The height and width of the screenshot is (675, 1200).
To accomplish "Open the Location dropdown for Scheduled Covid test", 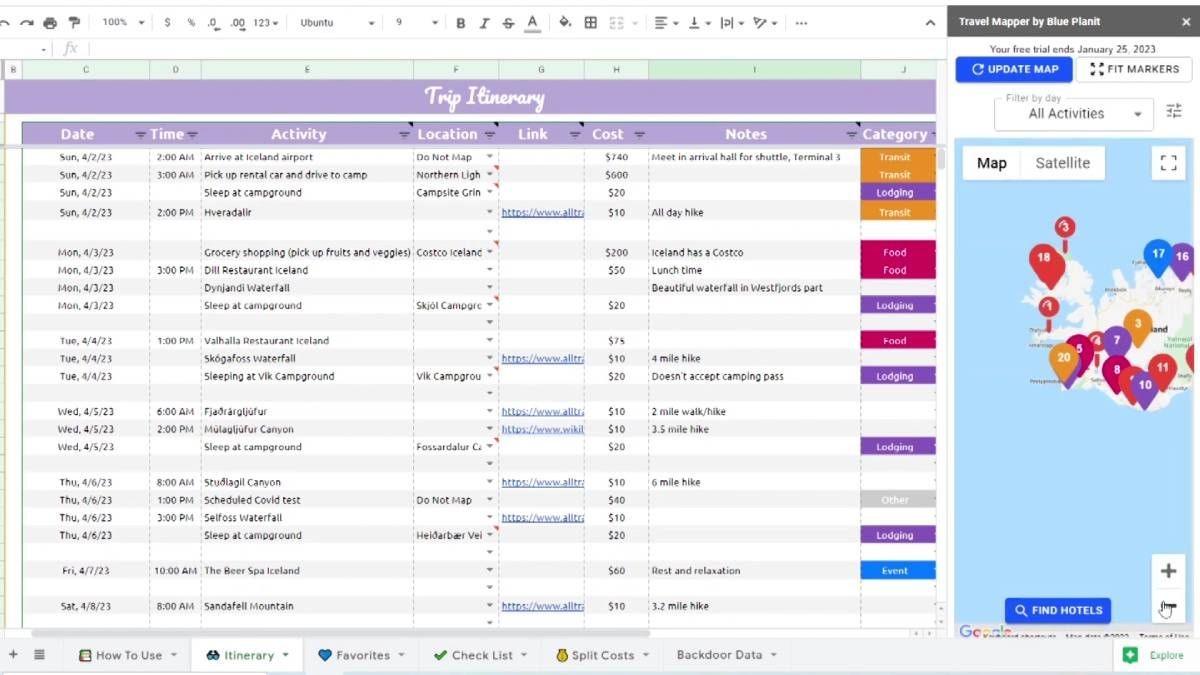I will 490,500.
